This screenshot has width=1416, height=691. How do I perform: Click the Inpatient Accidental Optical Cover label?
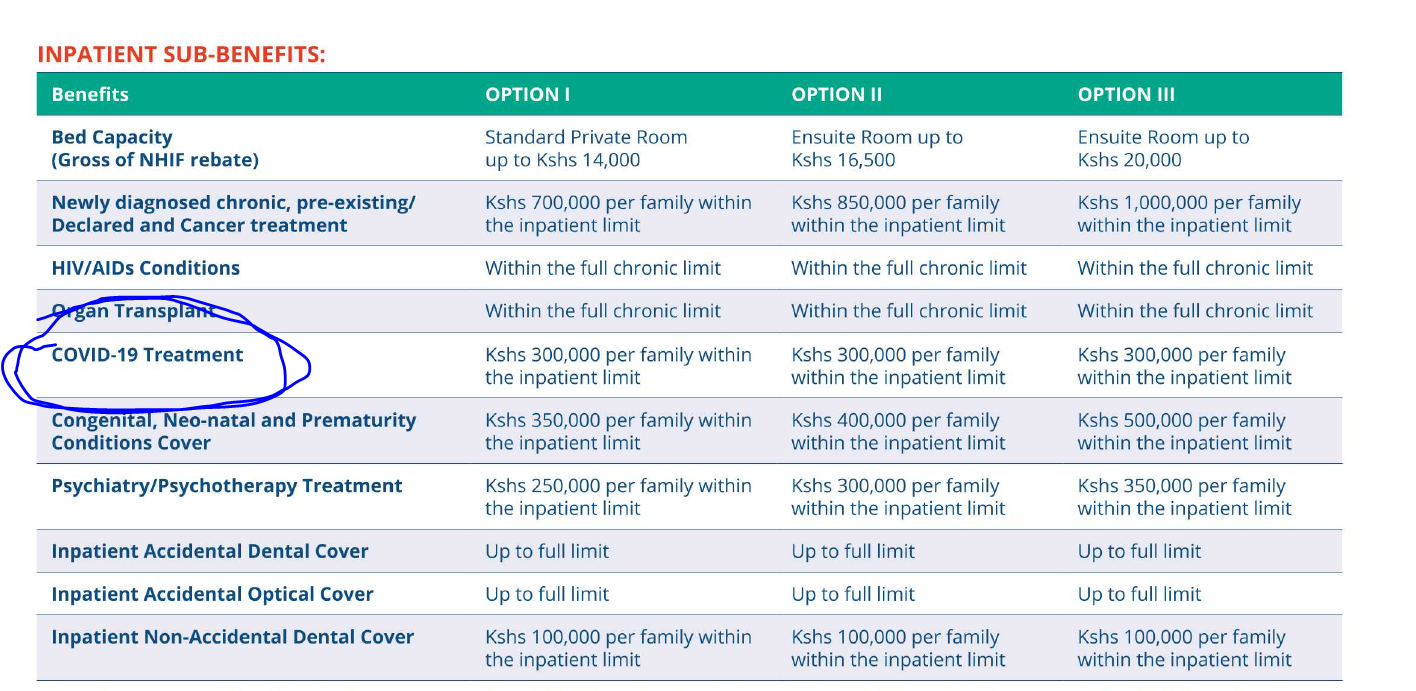click(x=212, y=594)
